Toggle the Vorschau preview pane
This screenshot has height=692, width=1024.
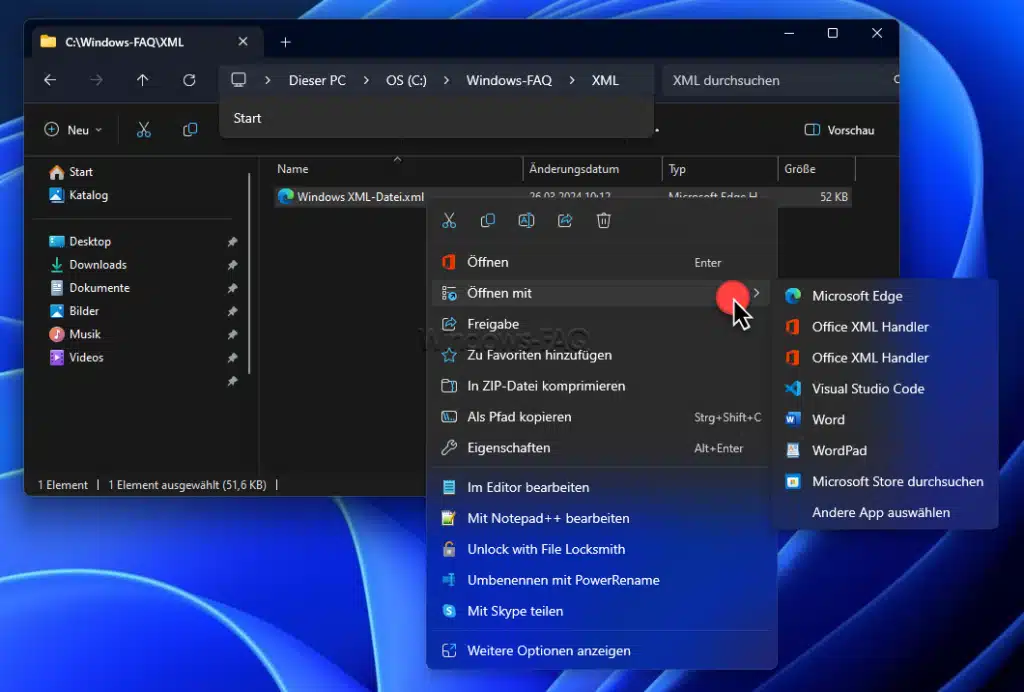click(839, 130)
